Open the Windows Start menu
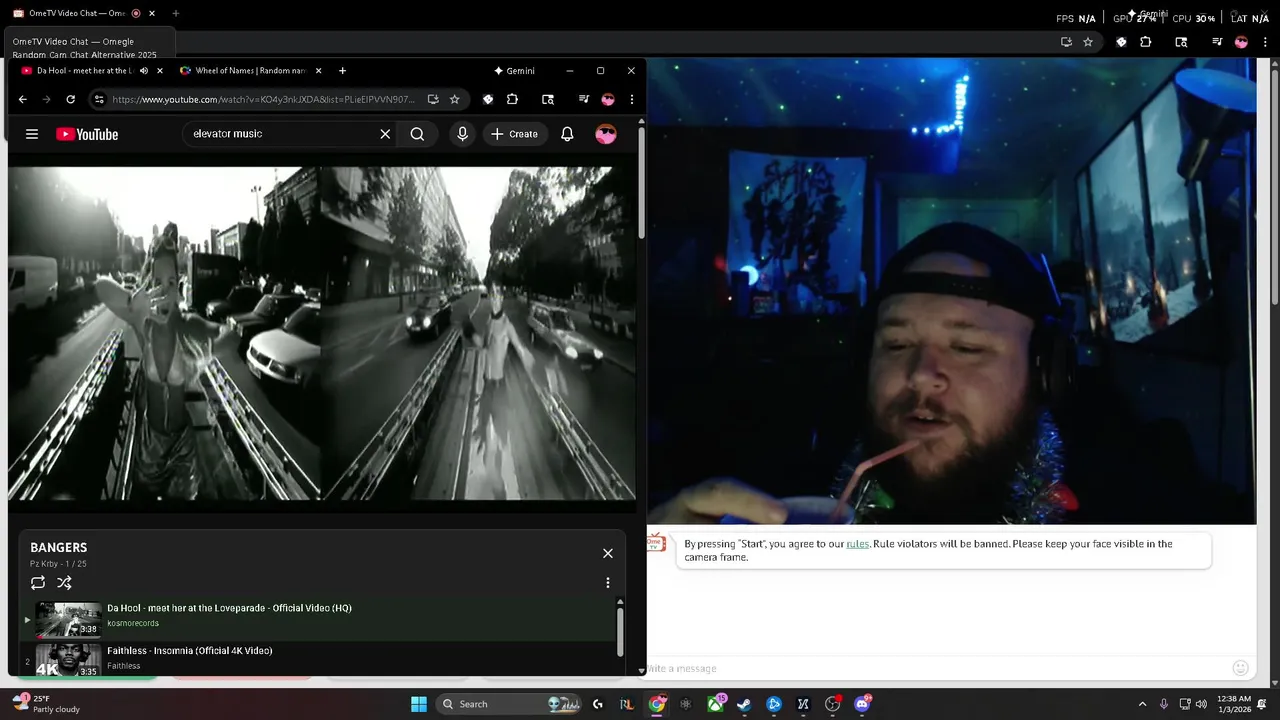 click(418, 704)
